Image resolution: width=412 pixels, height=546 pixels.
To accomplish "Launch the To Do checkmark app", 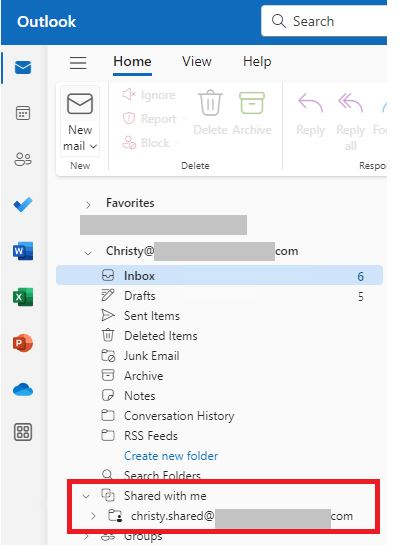I will coord(23,205).
